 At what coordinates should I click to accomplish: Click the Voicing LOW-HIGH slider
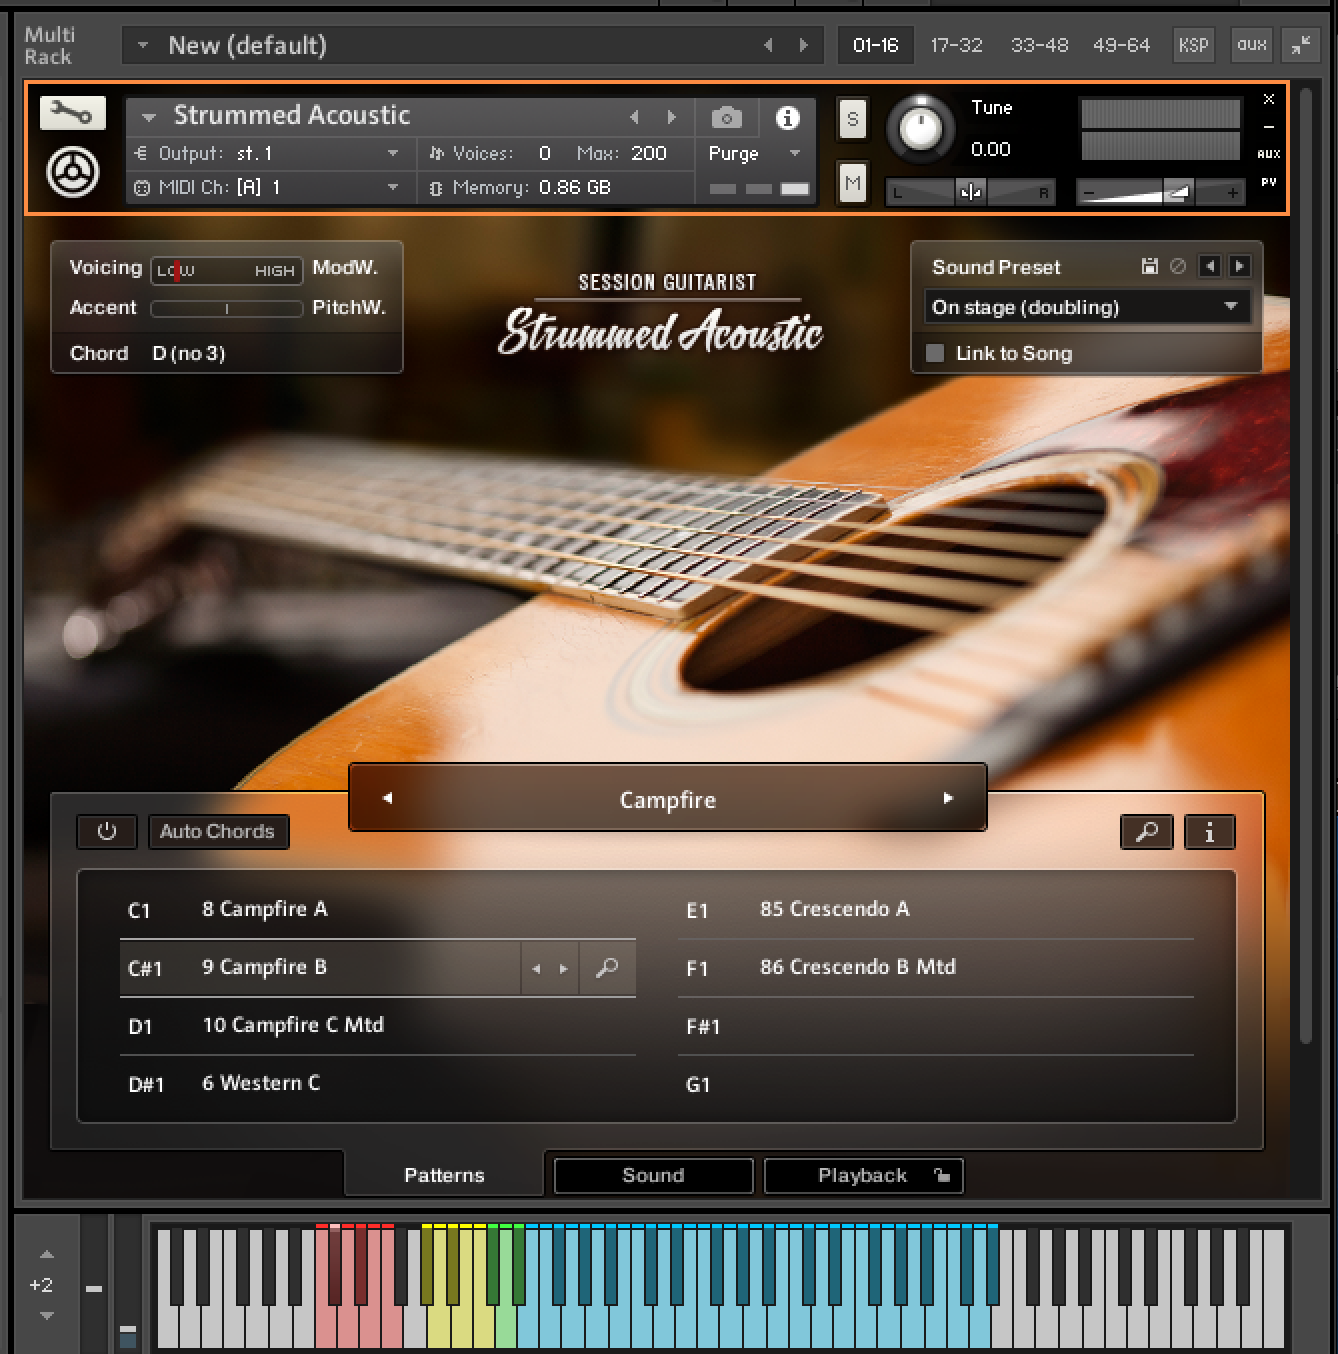[226, 270]
